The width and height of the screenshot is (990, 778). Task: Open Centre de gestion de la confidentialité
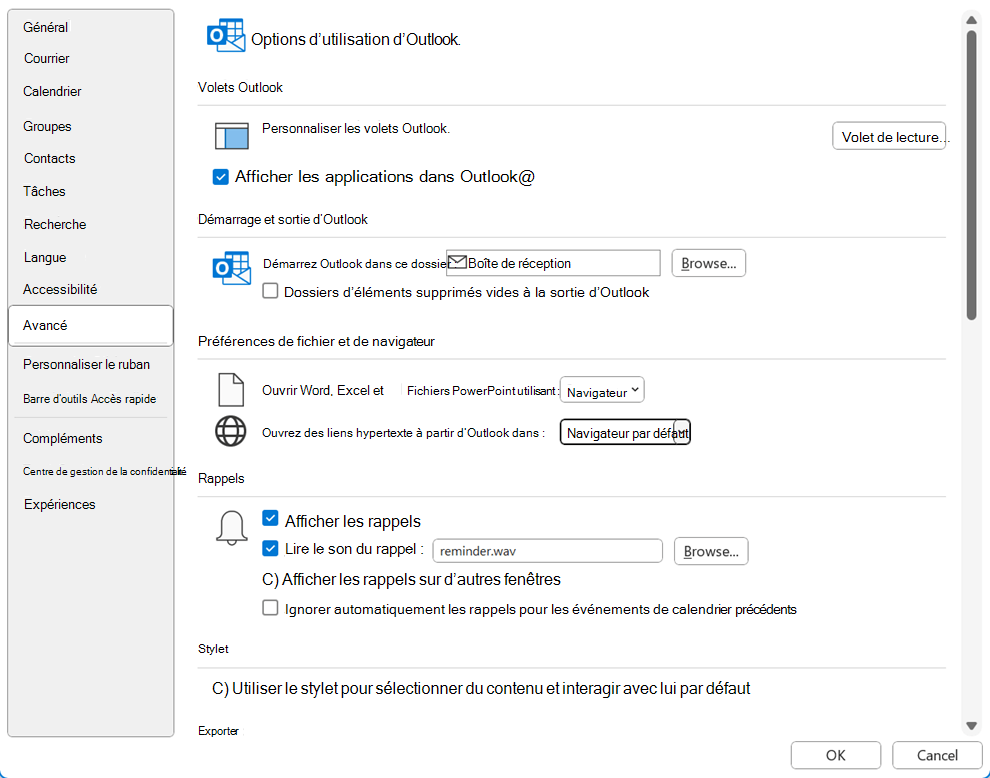(104, 471)
